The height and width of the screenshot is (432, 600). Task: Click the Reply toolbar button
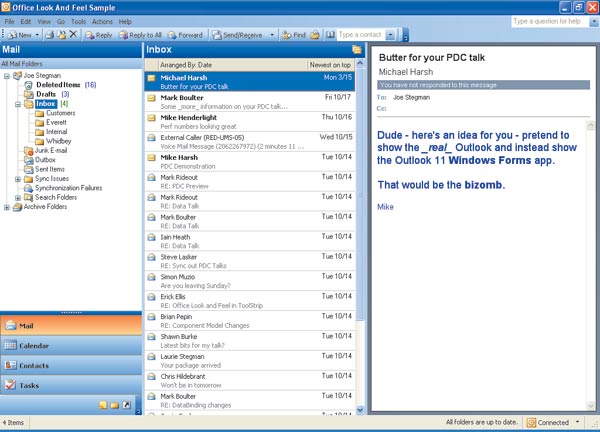pos(98,34)
